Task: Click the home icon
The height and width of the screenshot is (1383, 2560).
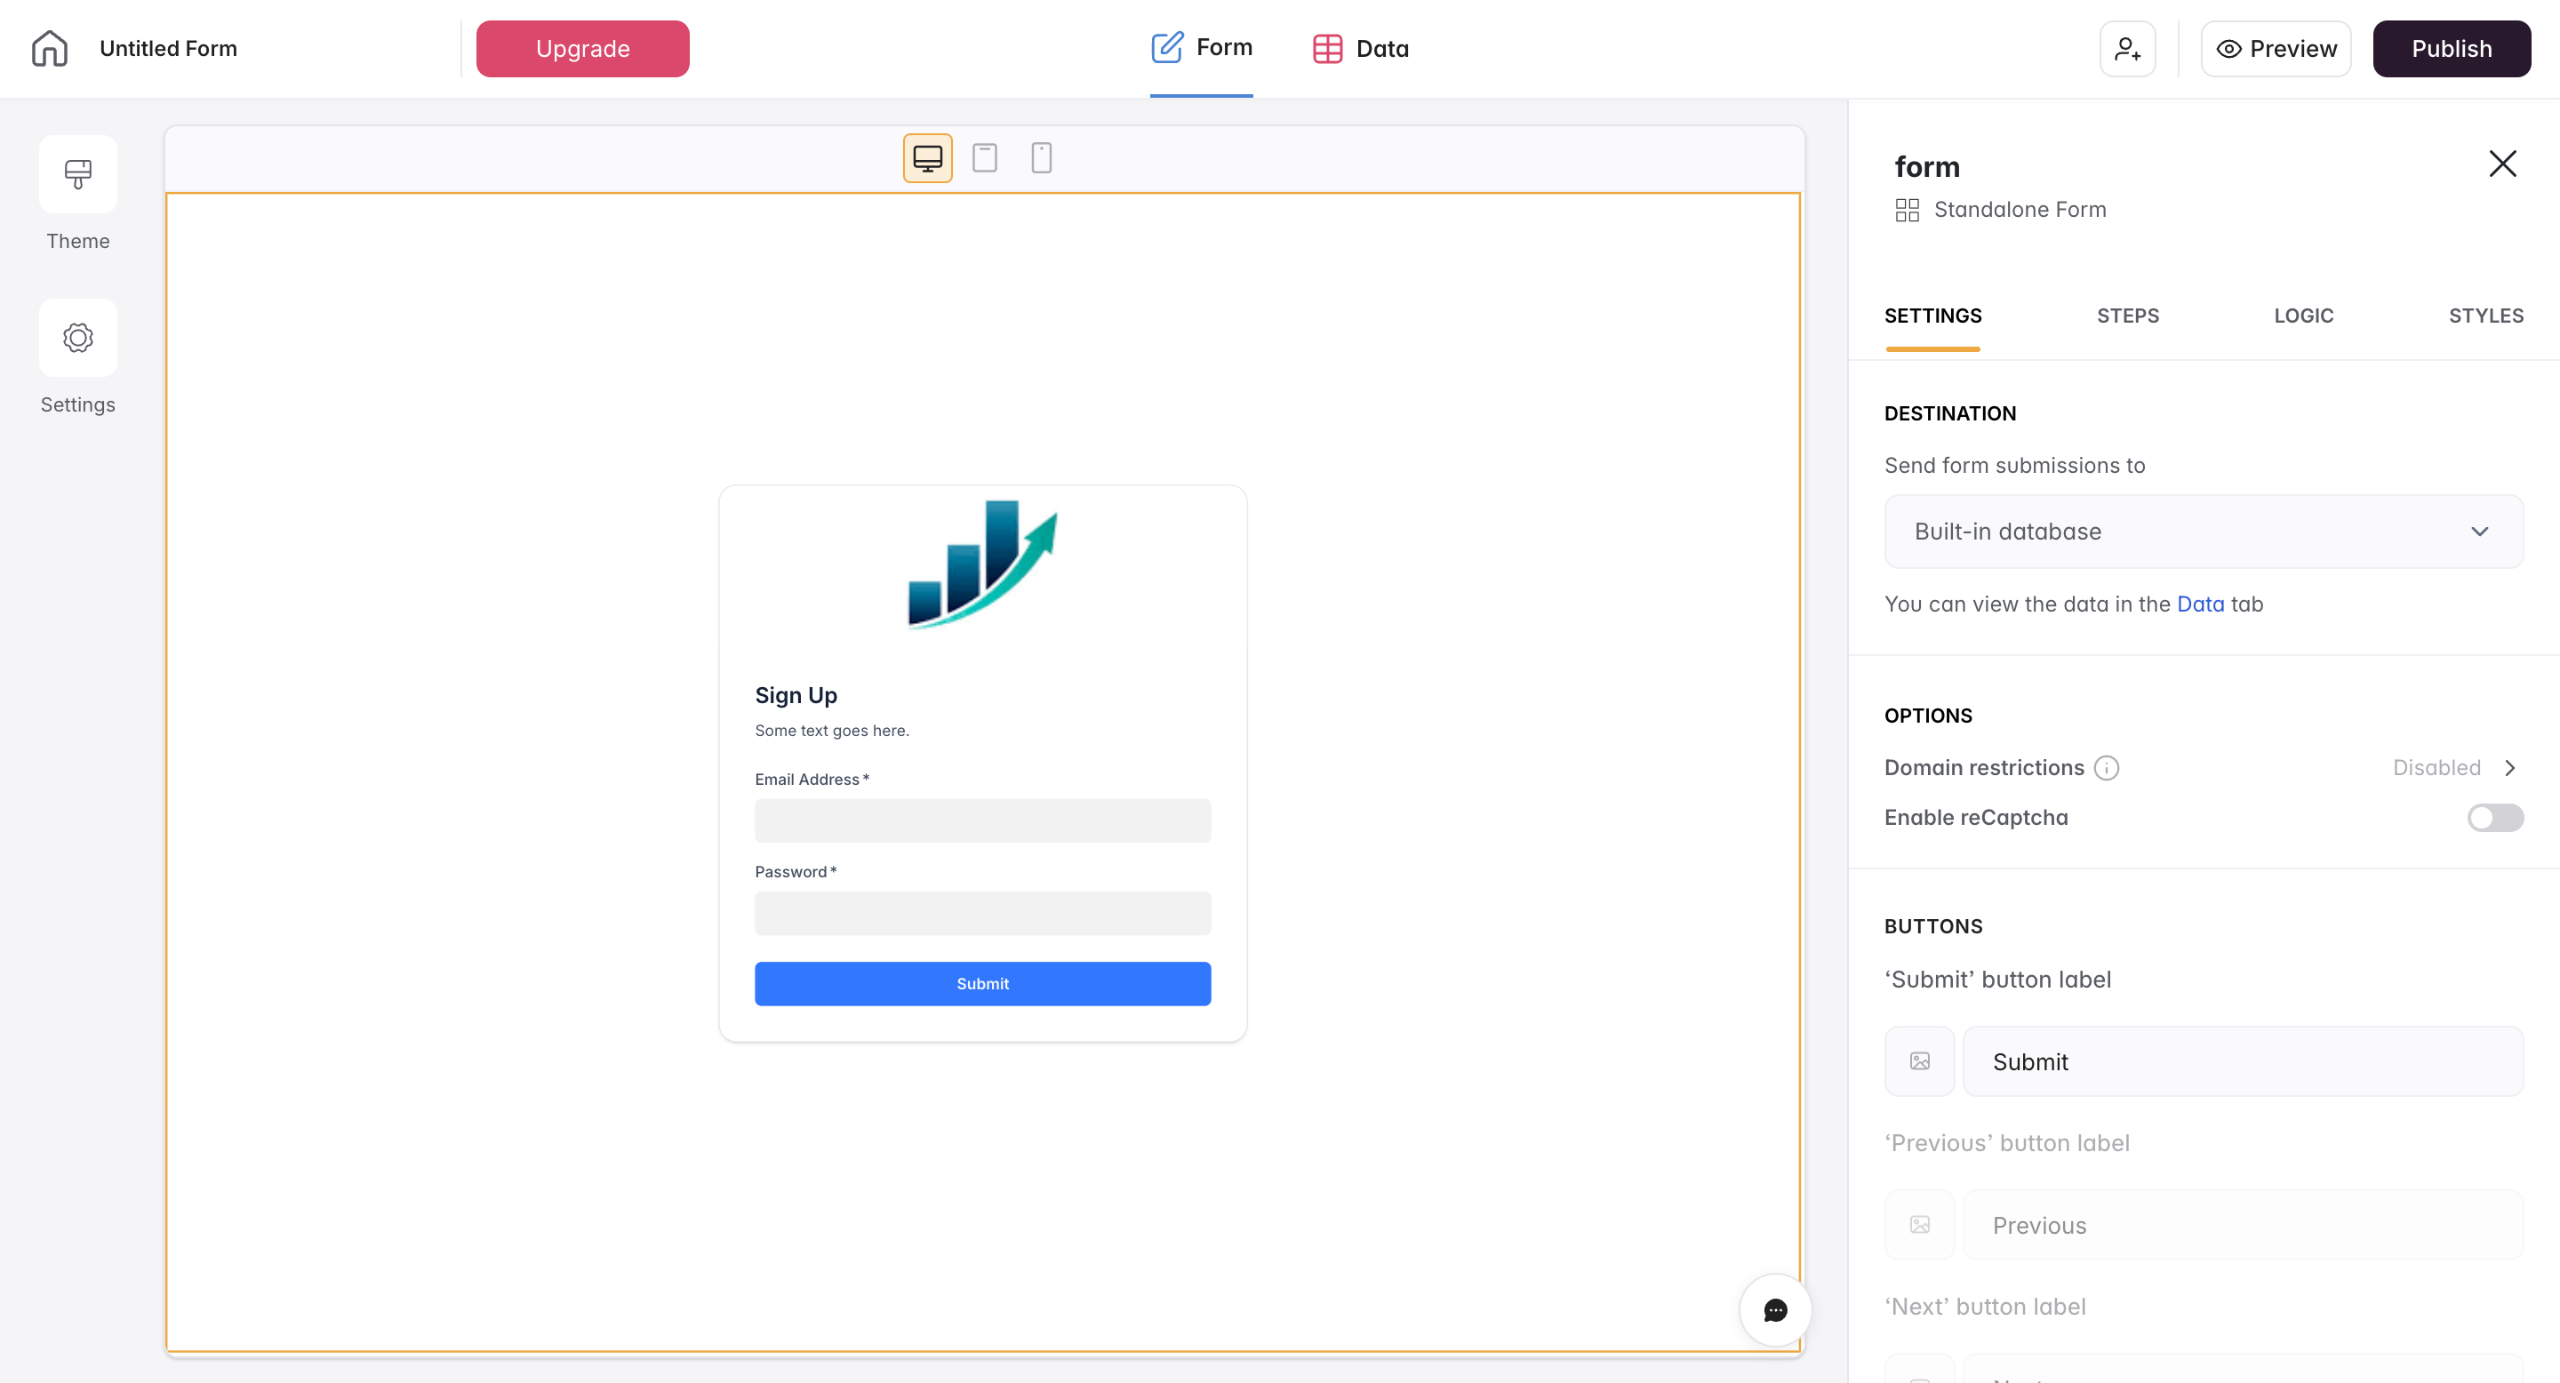Action: coord(49,48)
